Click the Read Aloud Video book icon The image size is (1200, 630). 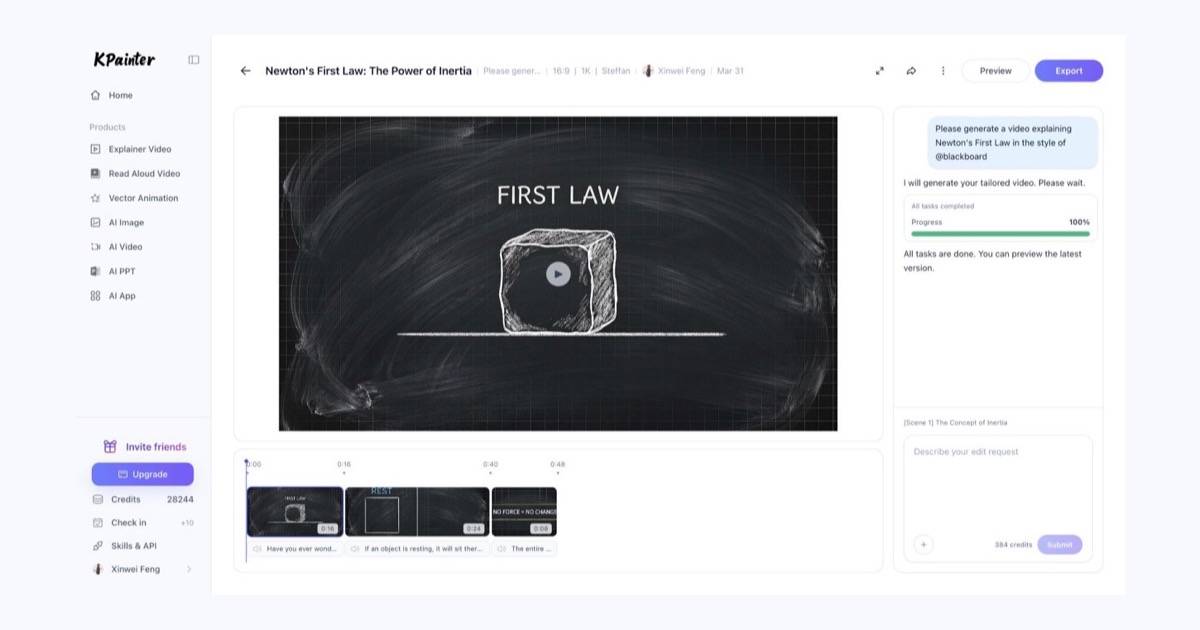95,173
